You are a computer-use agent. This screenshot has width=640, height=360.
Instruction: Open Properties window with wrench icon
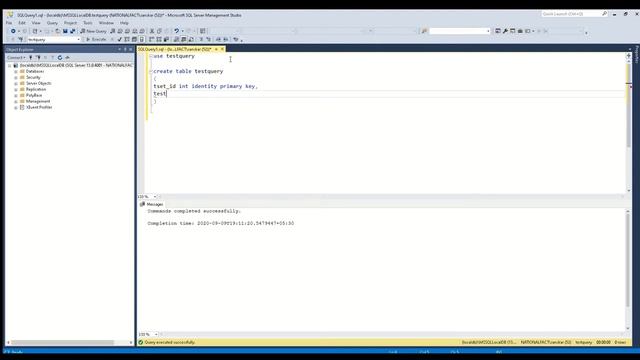(x=505, y=31)
